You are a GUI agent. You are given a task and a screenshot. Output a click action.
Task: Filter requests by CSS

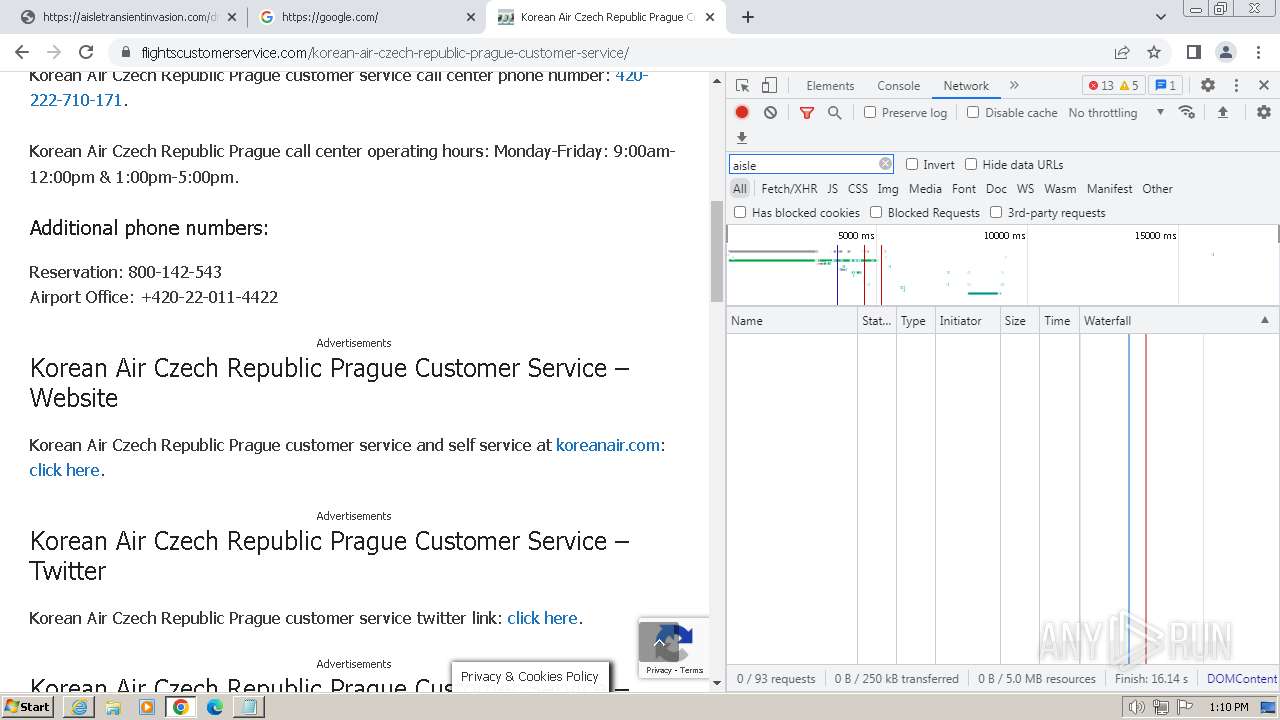coord(858,188)
